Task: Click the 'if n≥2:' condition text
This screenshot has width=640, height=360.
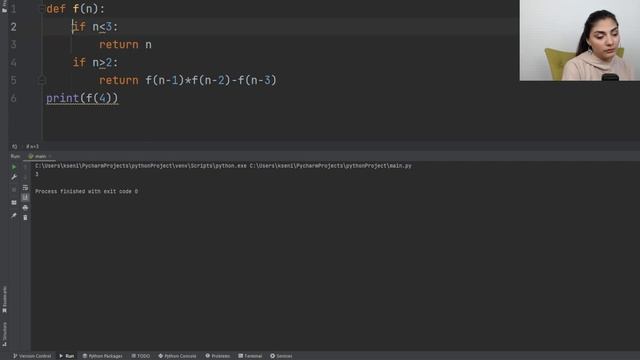Action: pyautogui.click(x=96, y=62)
